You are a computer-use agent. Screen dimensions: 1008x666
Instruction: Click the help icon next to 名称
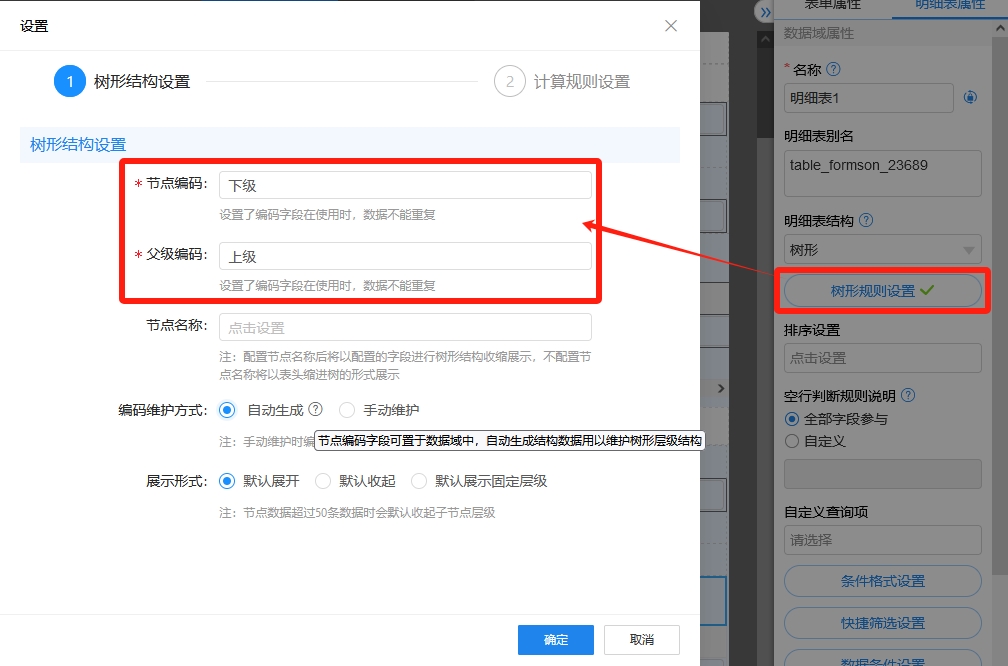(x=833, y=70)
